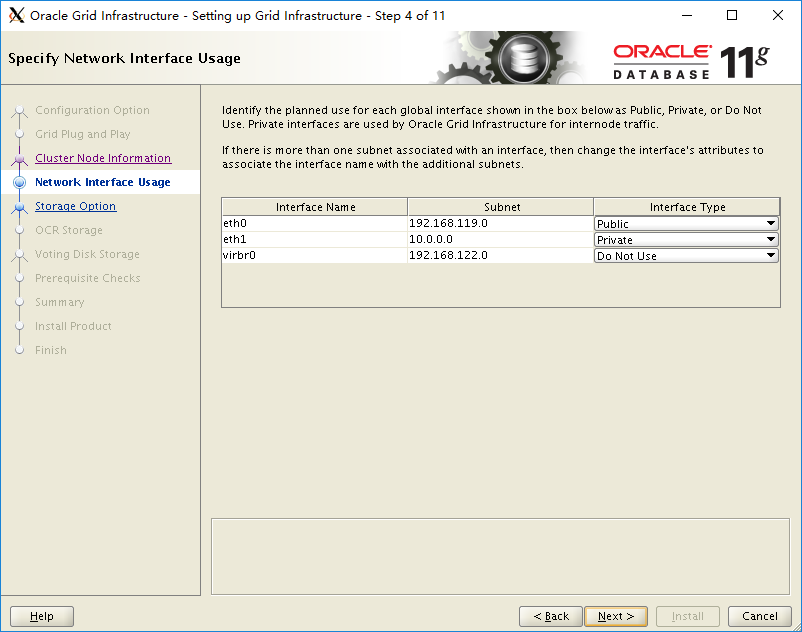This screenshot has width=802, height=632.
Task: Click the empty message area at bottom
Action: pos(500,557)
